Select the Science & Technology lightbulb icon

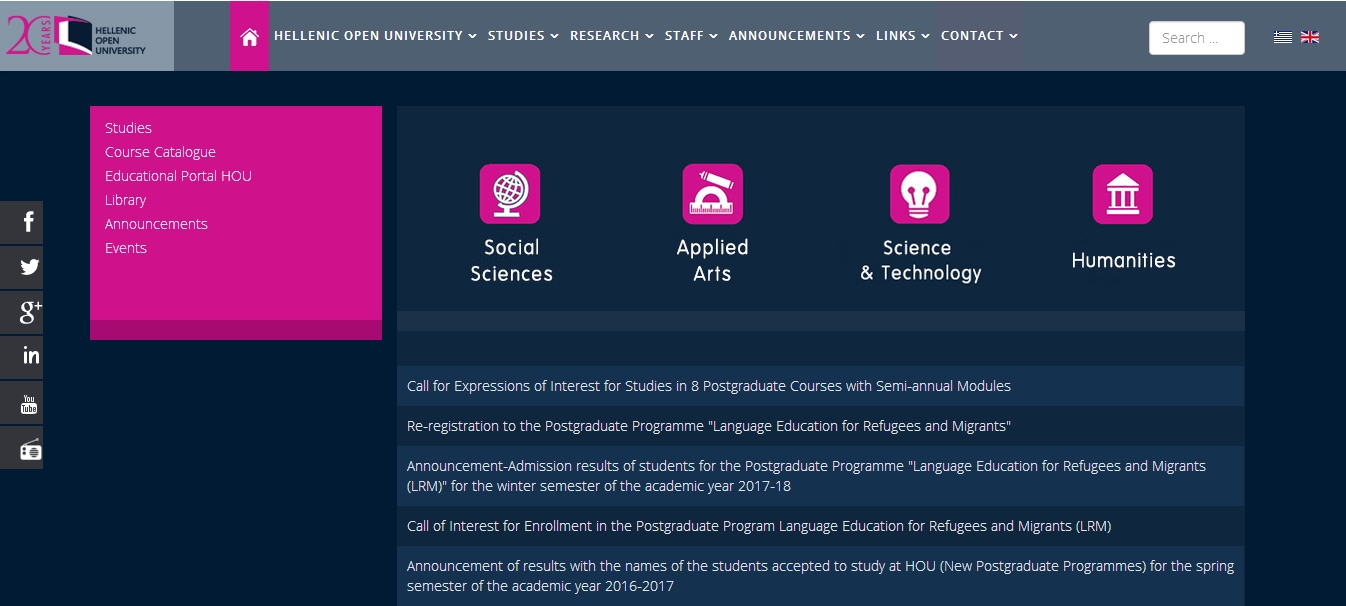point(920,194)
